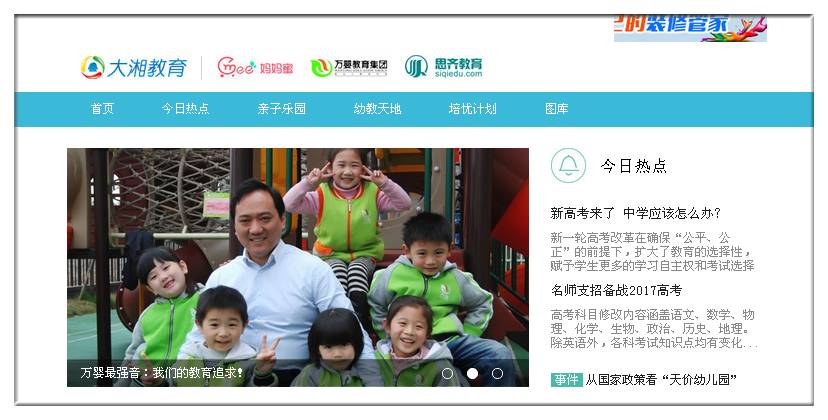The height and width of the screenshot is (420, 828).
Task: Open the 亲子乐园 navigation item
Action: (281, 109)
